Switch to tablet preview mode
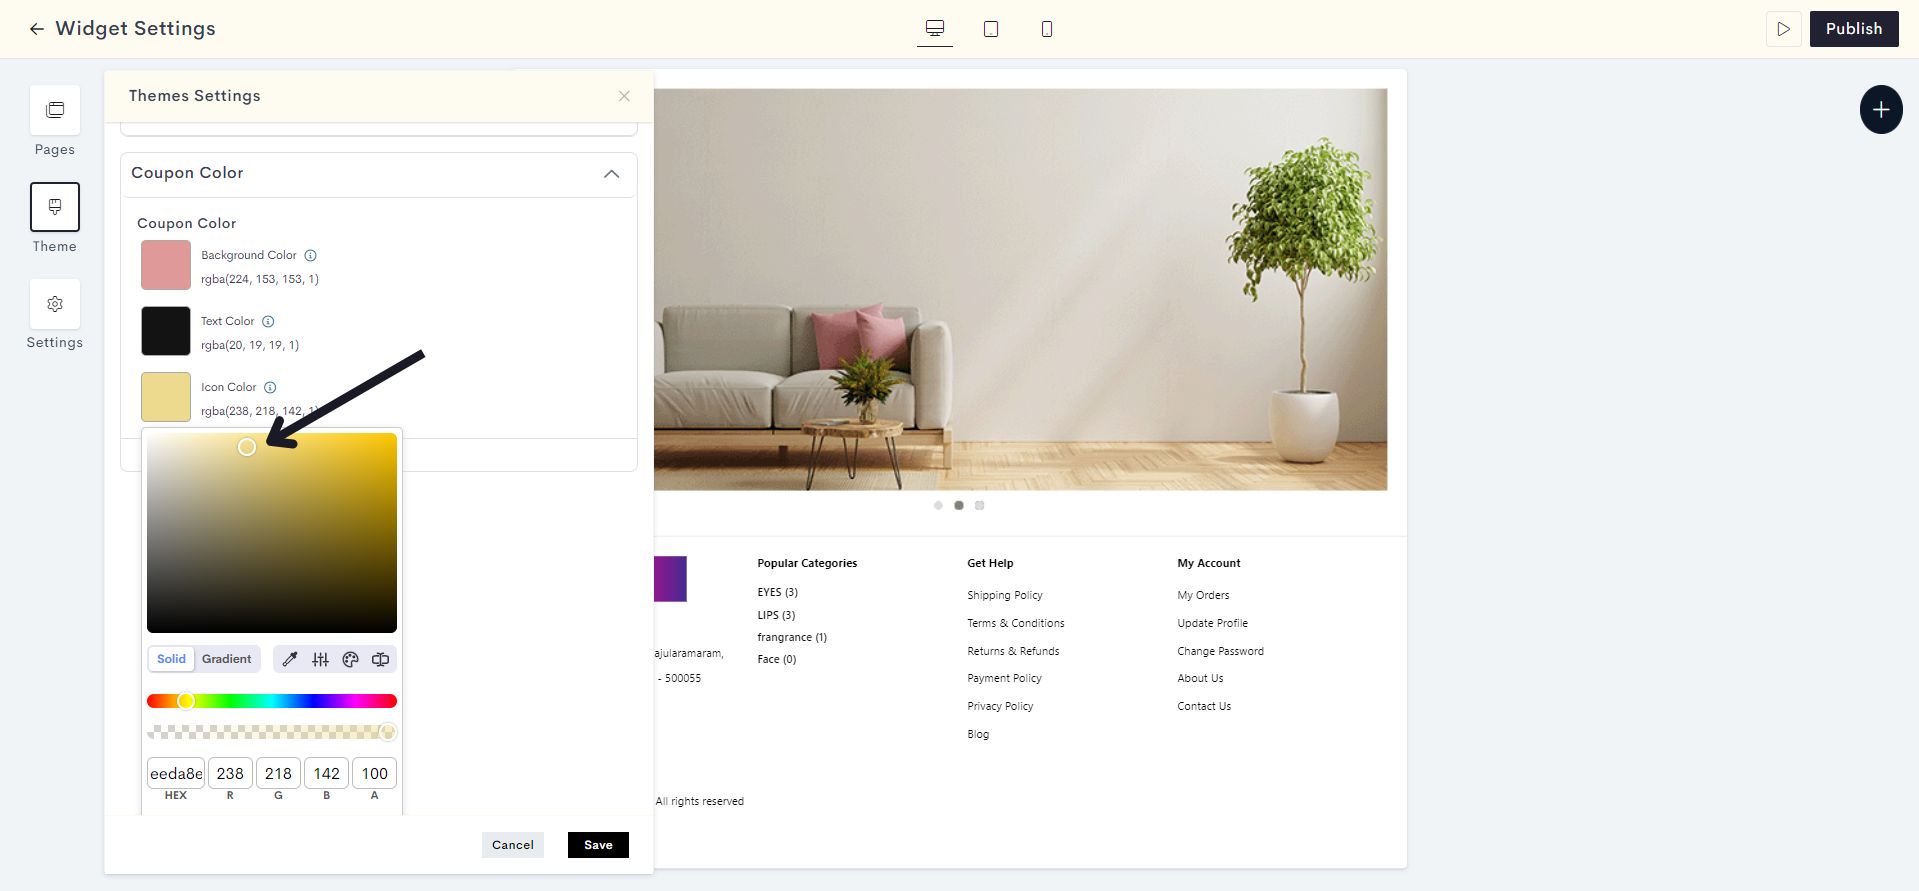Viewport: 1919px width, 891px height. point(991,29)
